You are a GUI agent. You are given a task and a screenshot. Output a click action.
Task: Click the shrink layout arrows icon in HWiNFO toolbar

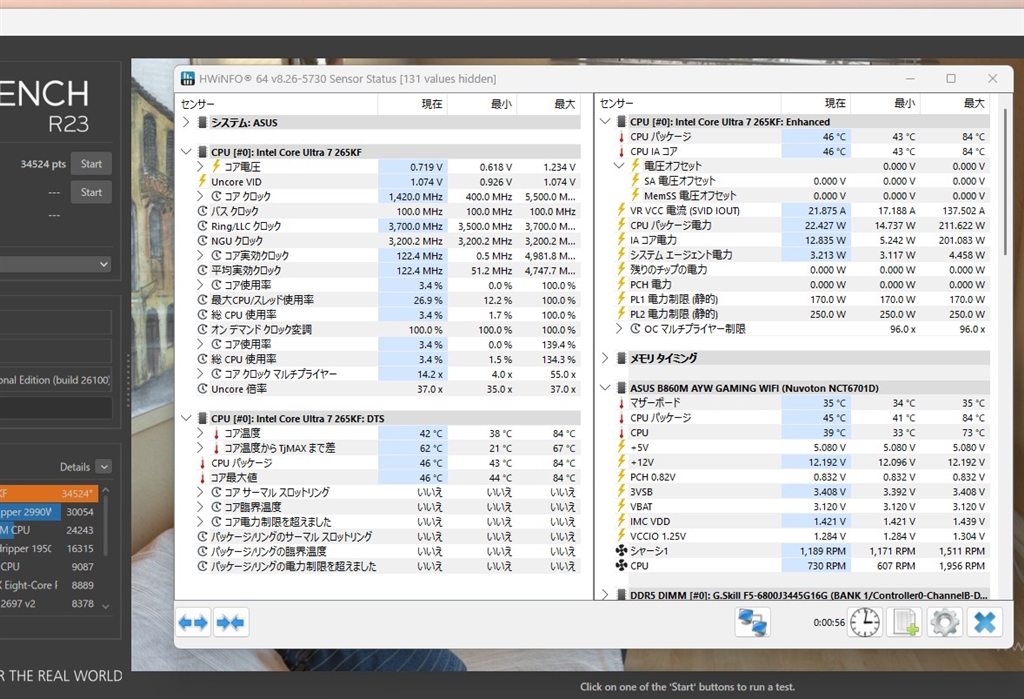(x=231, y=623)
